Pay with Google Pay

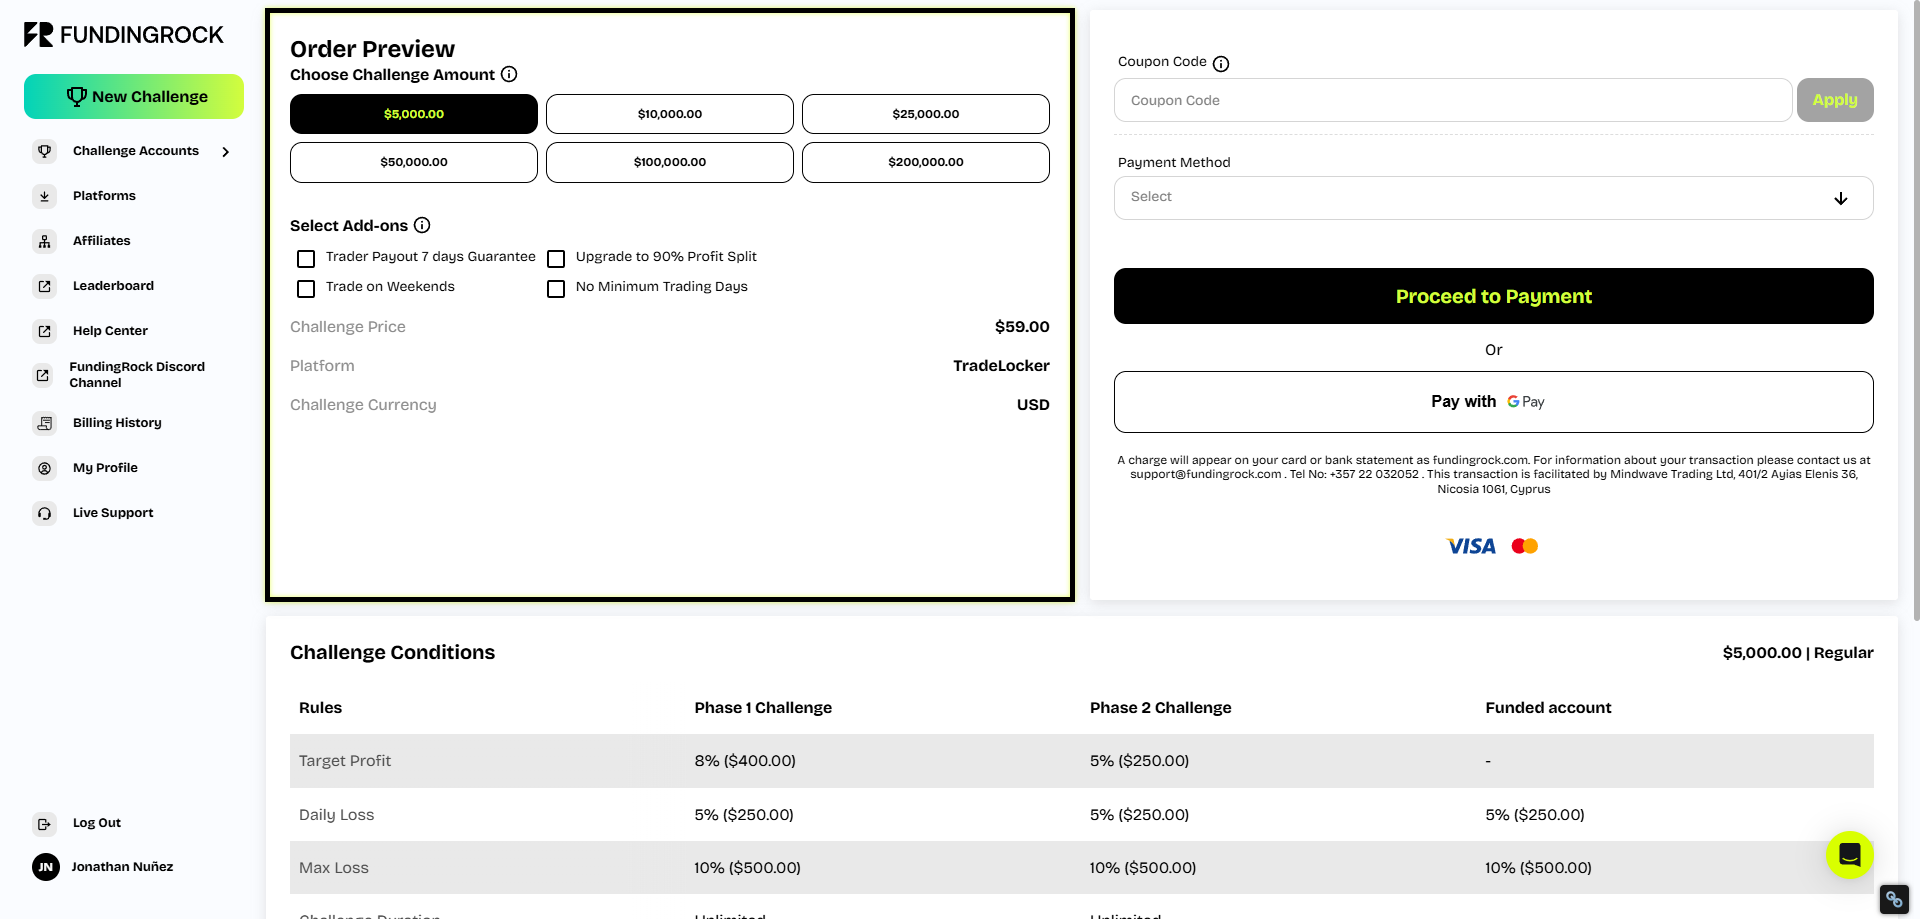pos(1493,402)
